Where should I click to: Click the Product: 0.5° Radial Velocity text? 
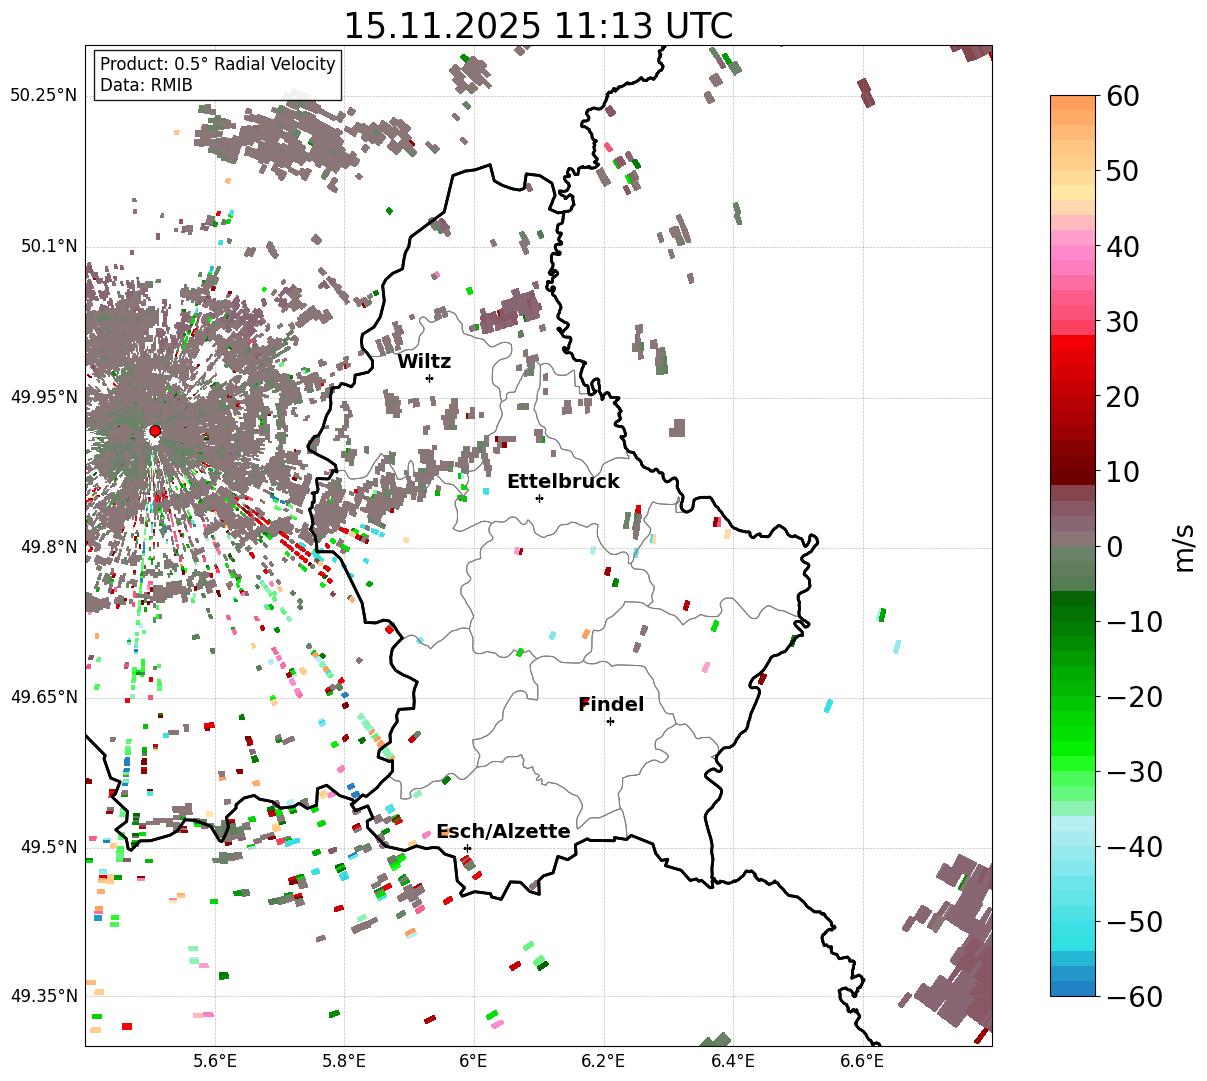click(x=218, y=64)
